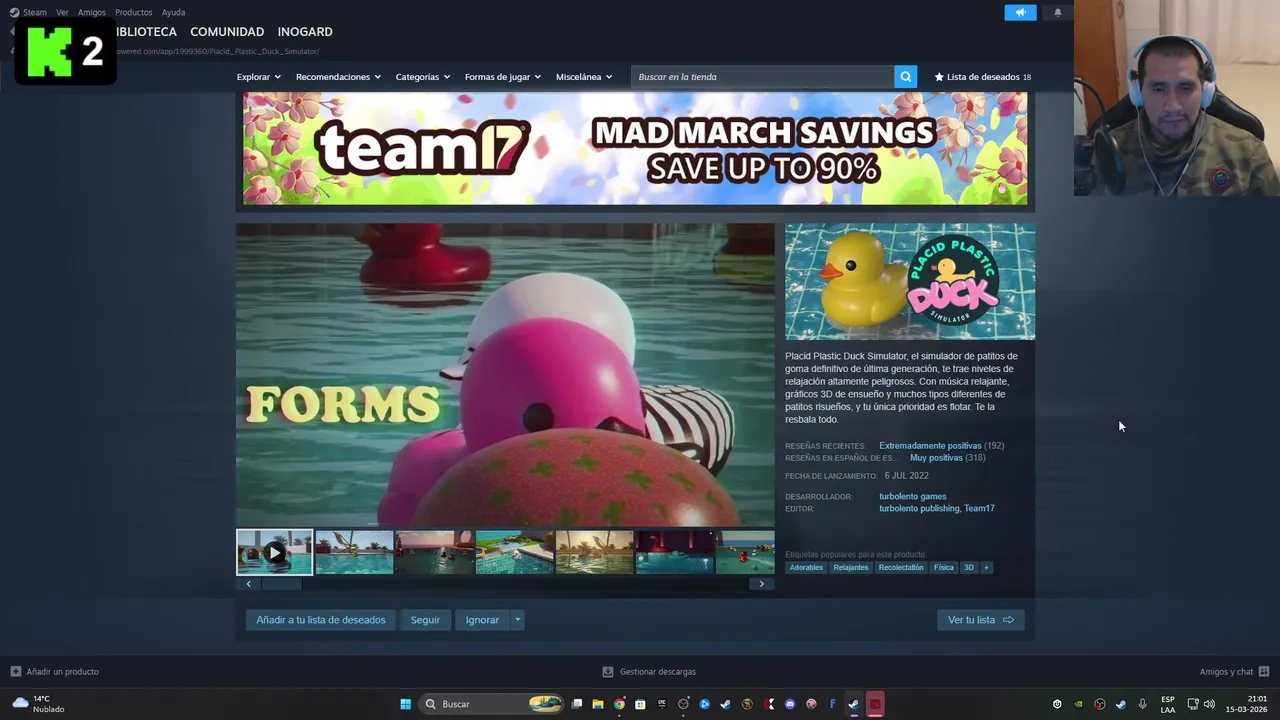The width and height of the screenshot is (1280, 720).
Task: Click Añadir a tu lista de deseados
Action: pos(320,620)
